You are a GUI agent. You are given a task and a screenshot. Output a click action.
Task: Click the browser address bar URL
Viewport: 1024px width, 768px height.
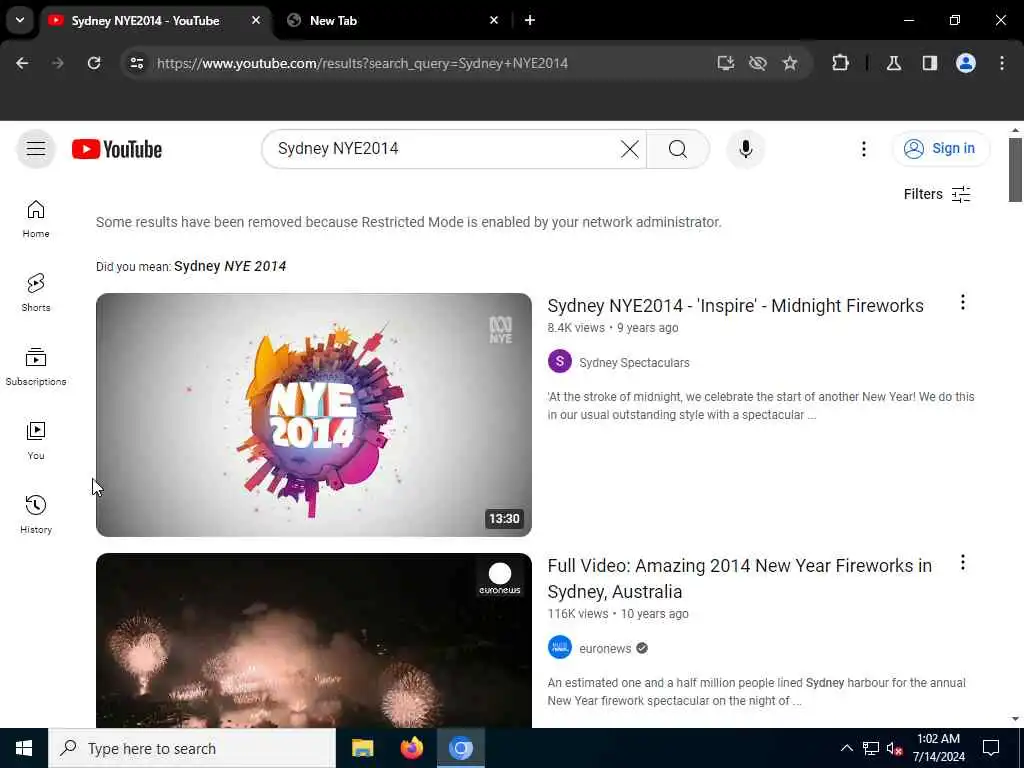tap(362, 63)
